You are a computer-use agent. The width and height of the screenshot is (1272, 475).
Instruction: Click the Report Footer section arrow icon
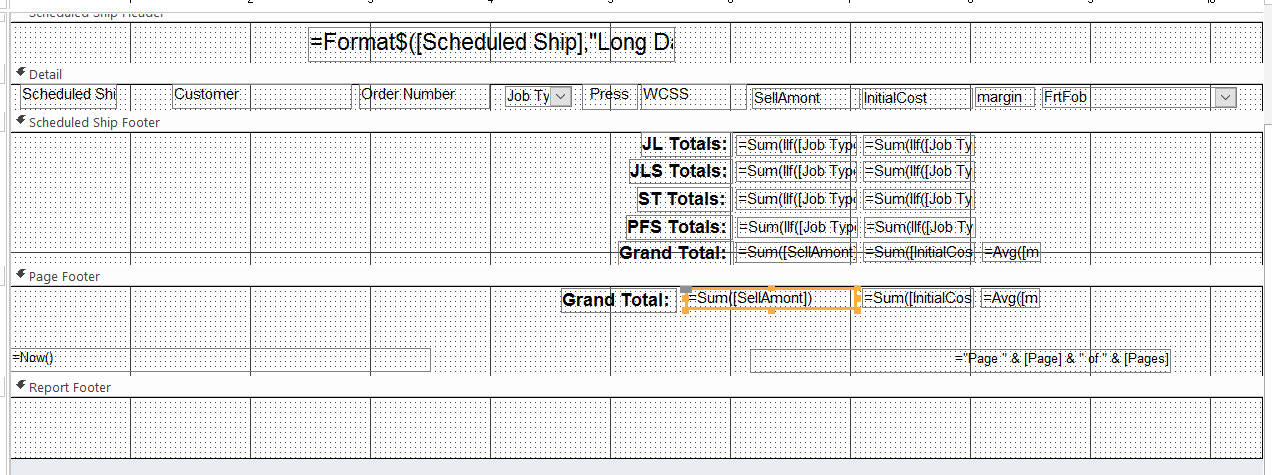click(x=21, y=386)
